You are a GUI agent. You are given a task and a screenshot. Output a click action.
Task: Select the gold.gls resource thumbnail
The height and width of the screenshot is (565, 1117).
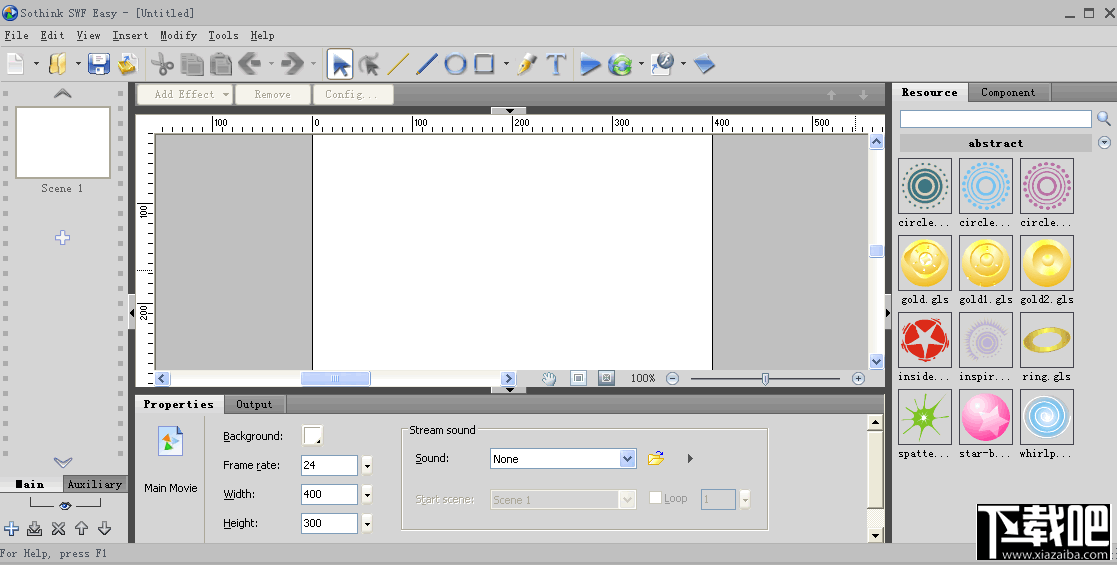pos(925,263)
